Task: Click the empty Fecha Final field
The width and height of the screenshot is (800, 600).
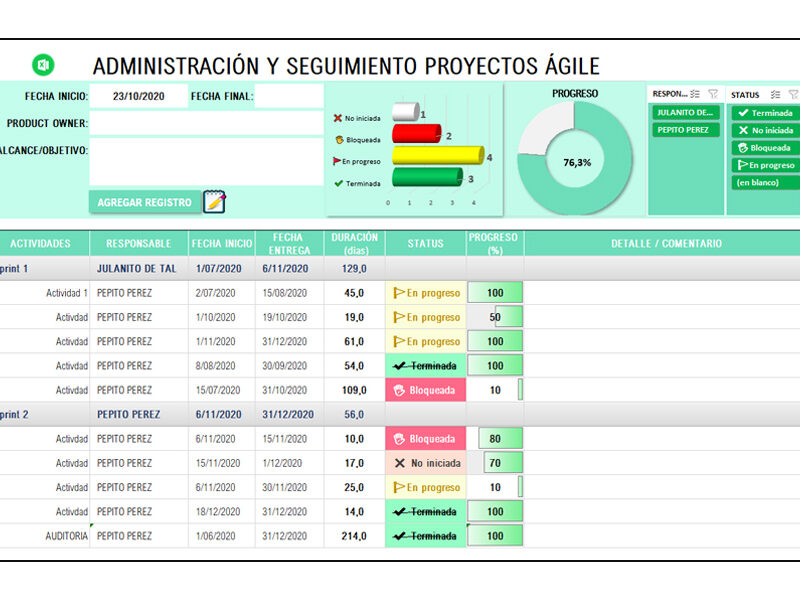Action: tap(289, 96)
